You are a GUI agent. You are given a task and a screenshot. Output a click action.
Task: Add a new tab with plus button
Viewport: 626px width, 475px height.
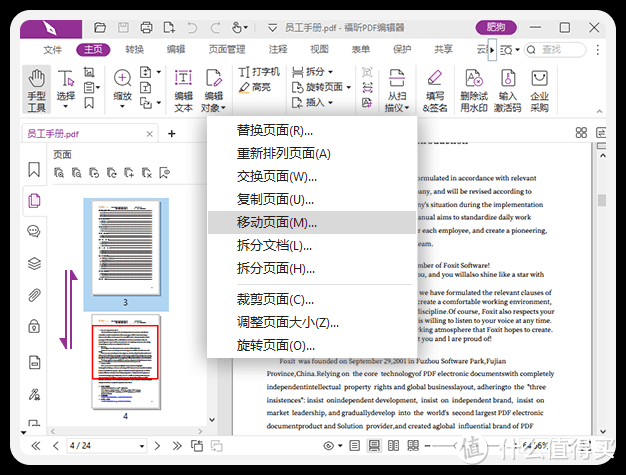pos(172,134)
